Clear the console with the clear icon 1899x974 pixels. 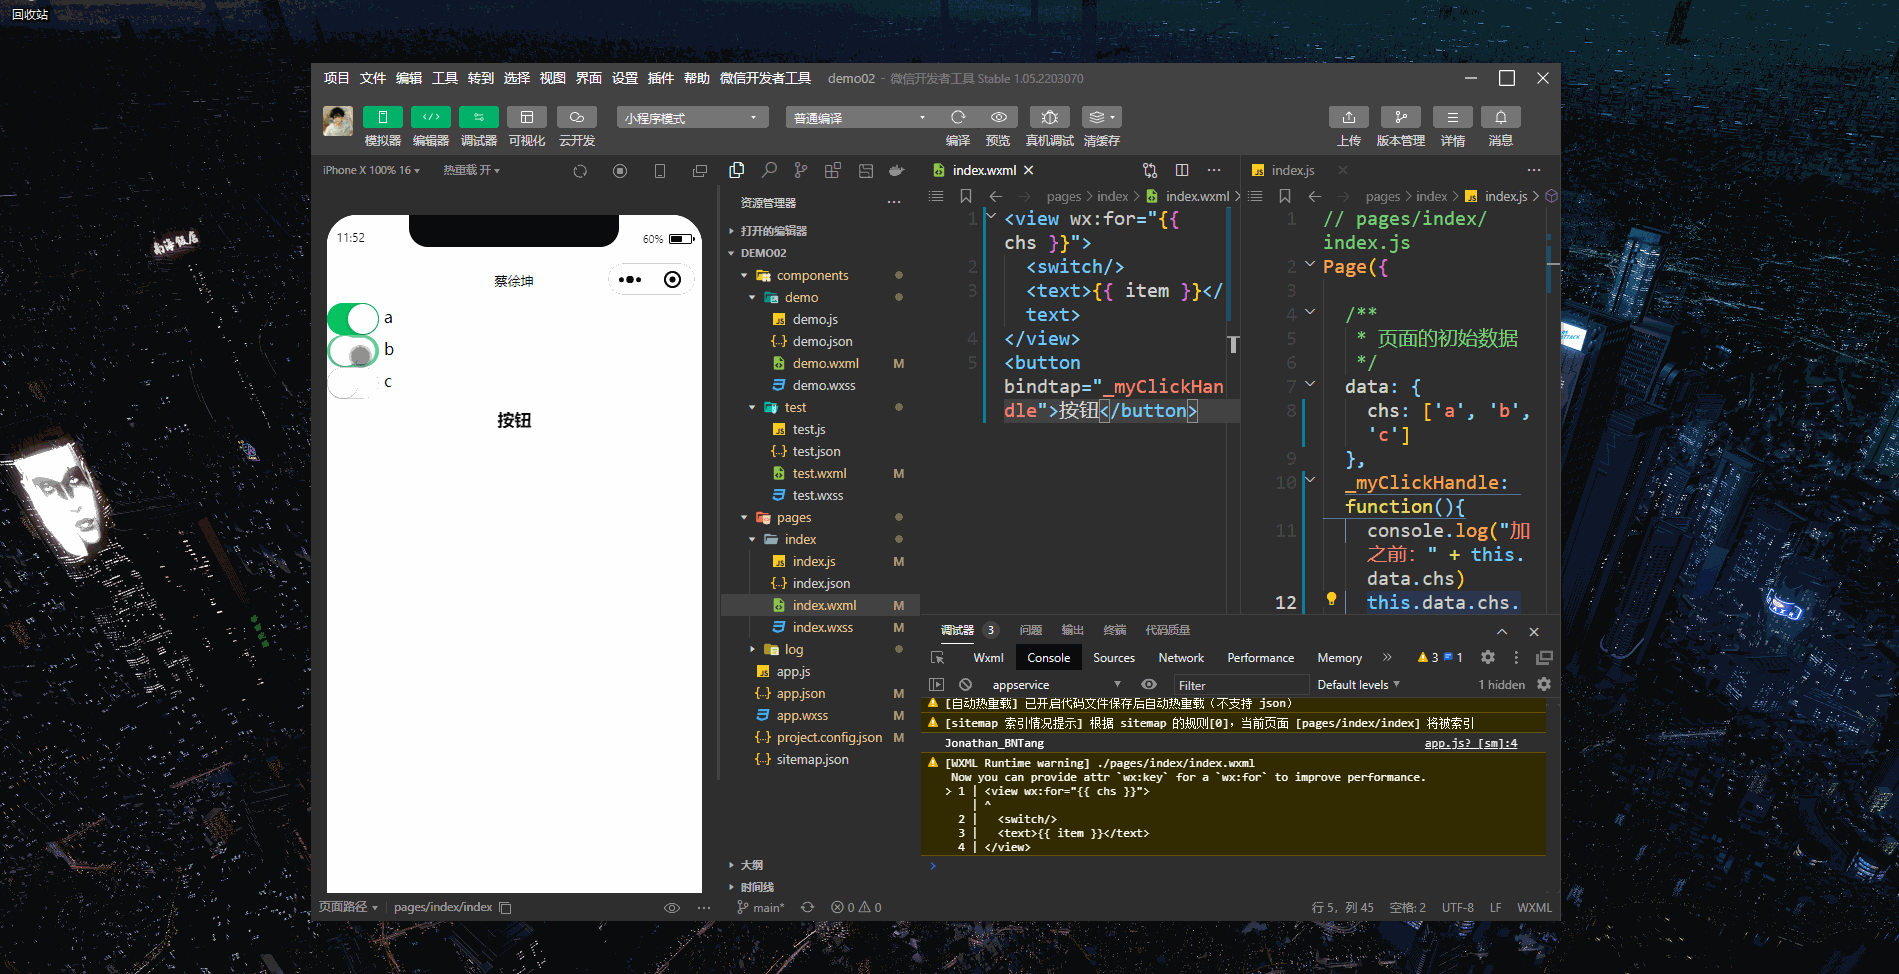tap(965, 685)
